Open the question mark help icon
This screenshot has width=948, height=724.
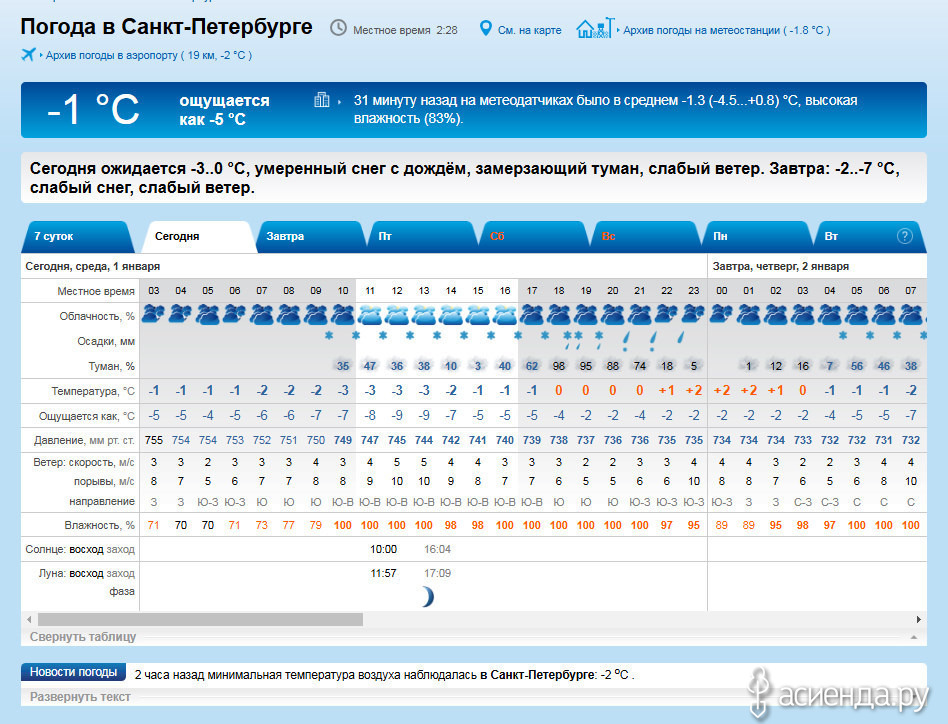tap(904, 236)
